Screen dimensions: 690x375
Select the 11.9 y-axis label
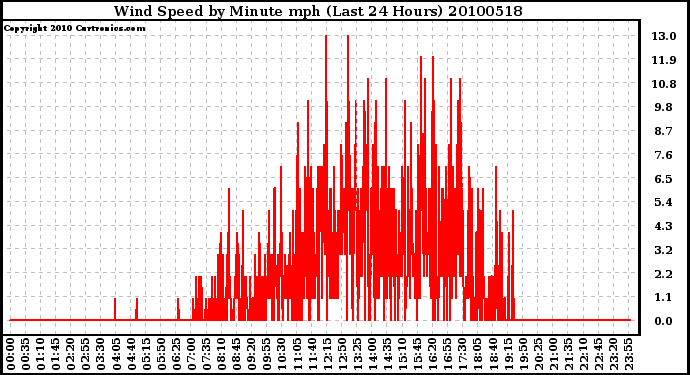664,60
